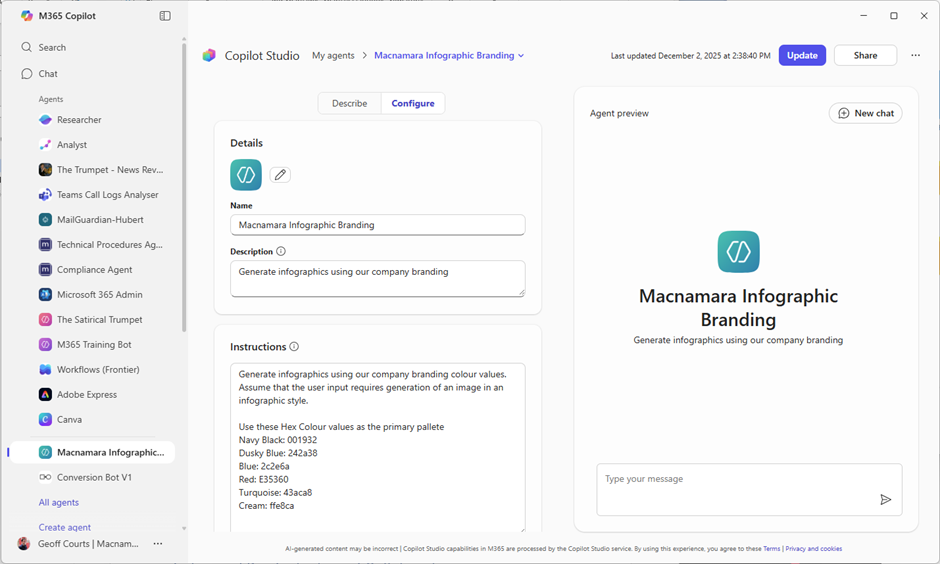This screenshot has height=564, width=940.
Task: Open Privacy and cookies link
Action: click(814, 548)
